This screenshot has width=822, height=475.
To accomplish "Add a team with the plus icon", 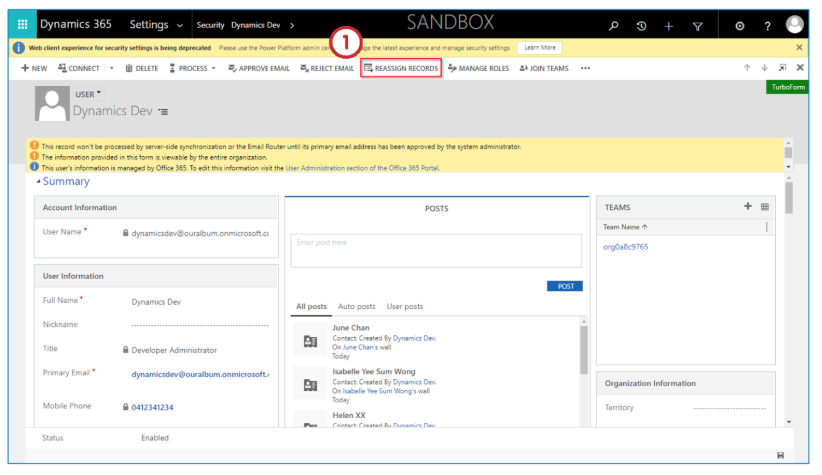I will [x=747, y=206].
